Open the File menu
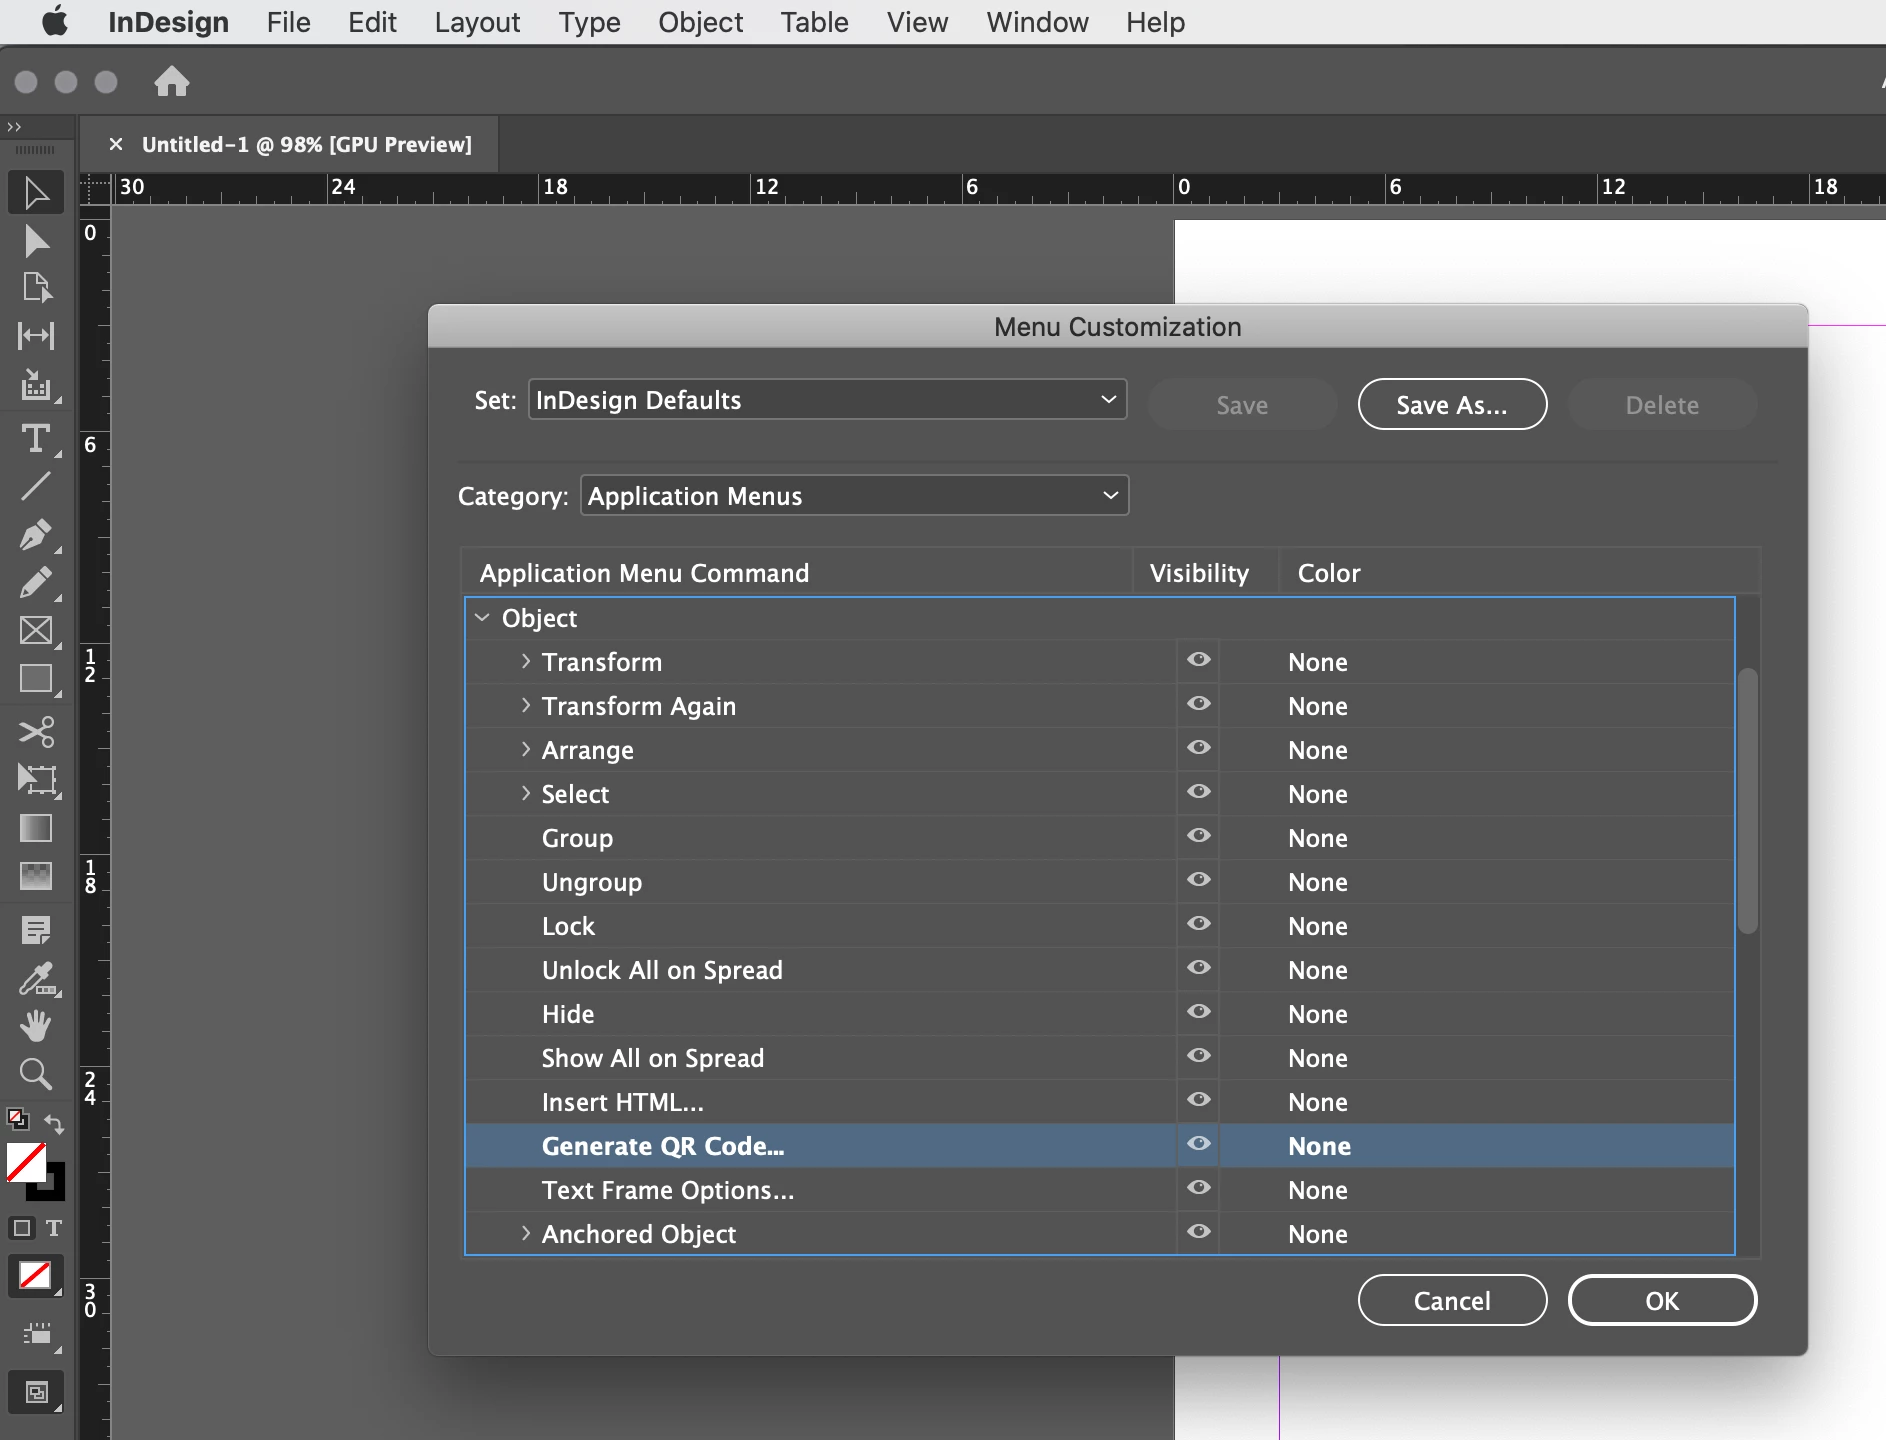The width and height of the screenshot is (1886, 1440). [288, 22]
